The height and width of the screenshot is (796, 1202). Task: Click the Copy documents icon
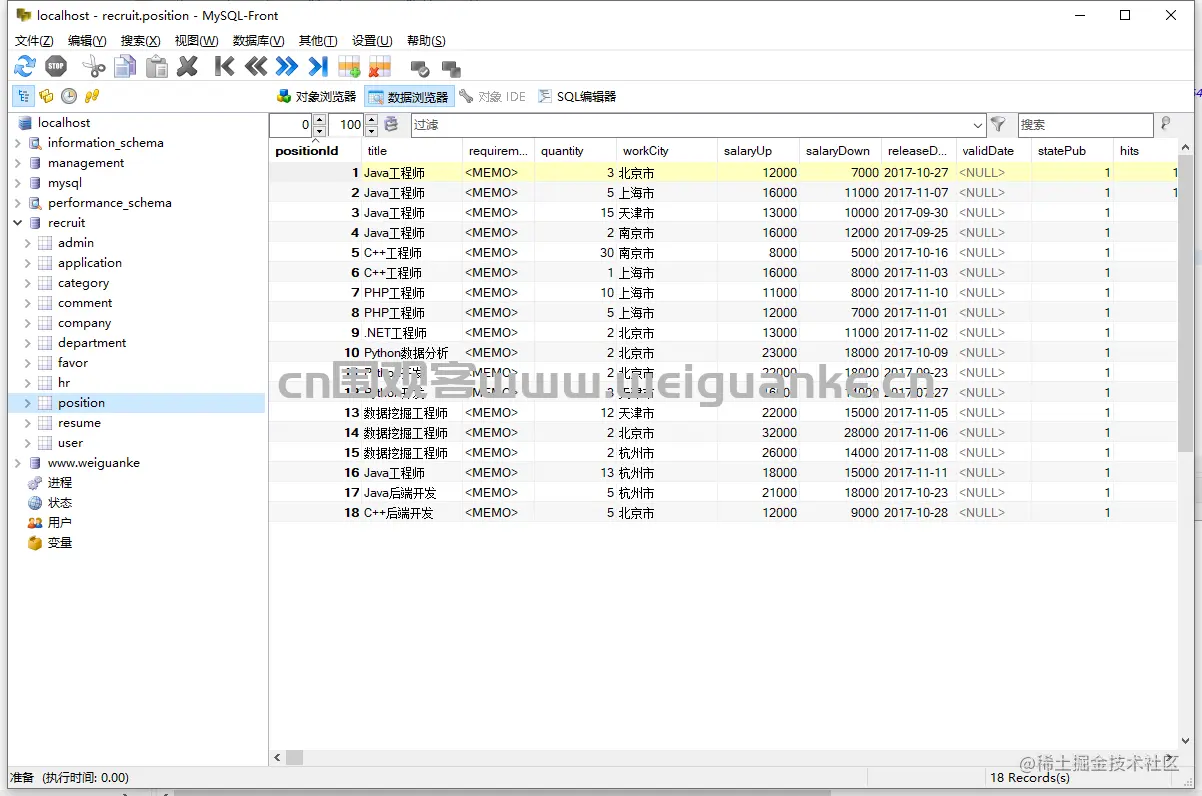click(125, 67)
